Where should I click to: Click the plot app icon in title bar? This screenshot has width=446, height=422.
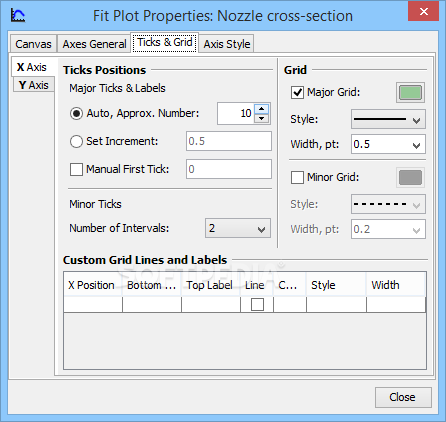click(18, 15)
